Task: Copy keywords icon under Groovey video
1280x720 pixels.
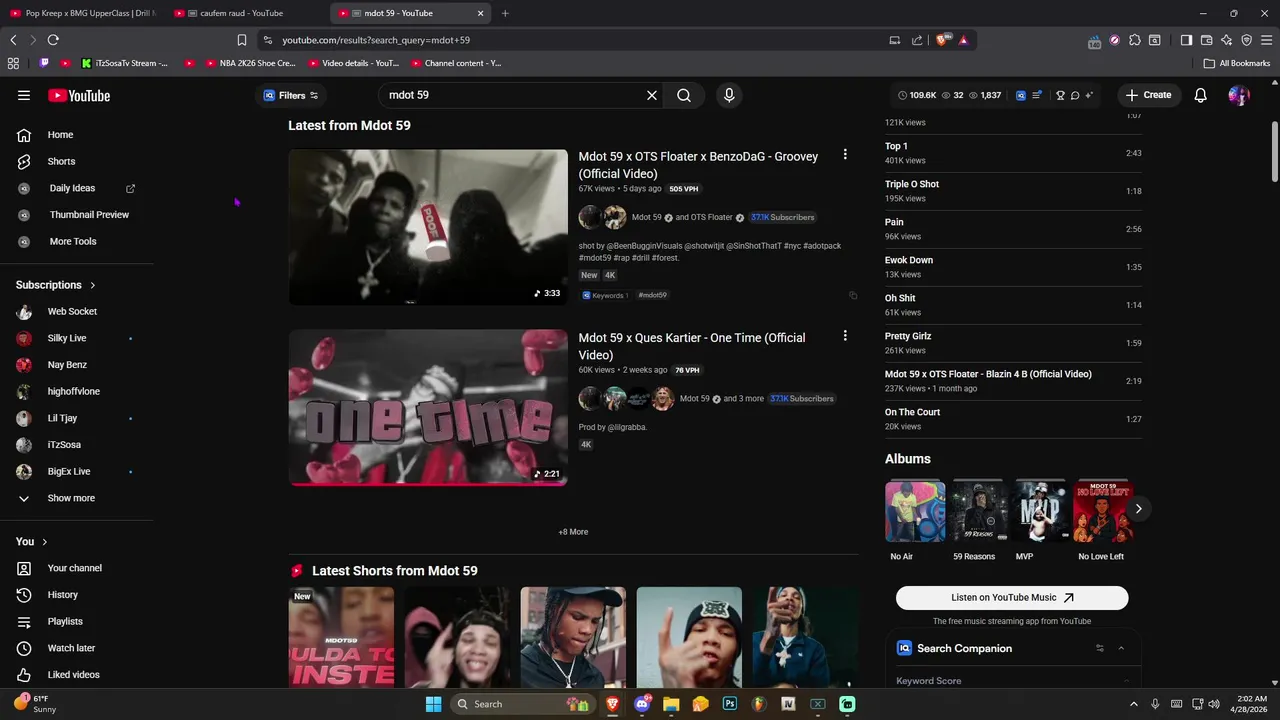Action: tap(853, 296)
